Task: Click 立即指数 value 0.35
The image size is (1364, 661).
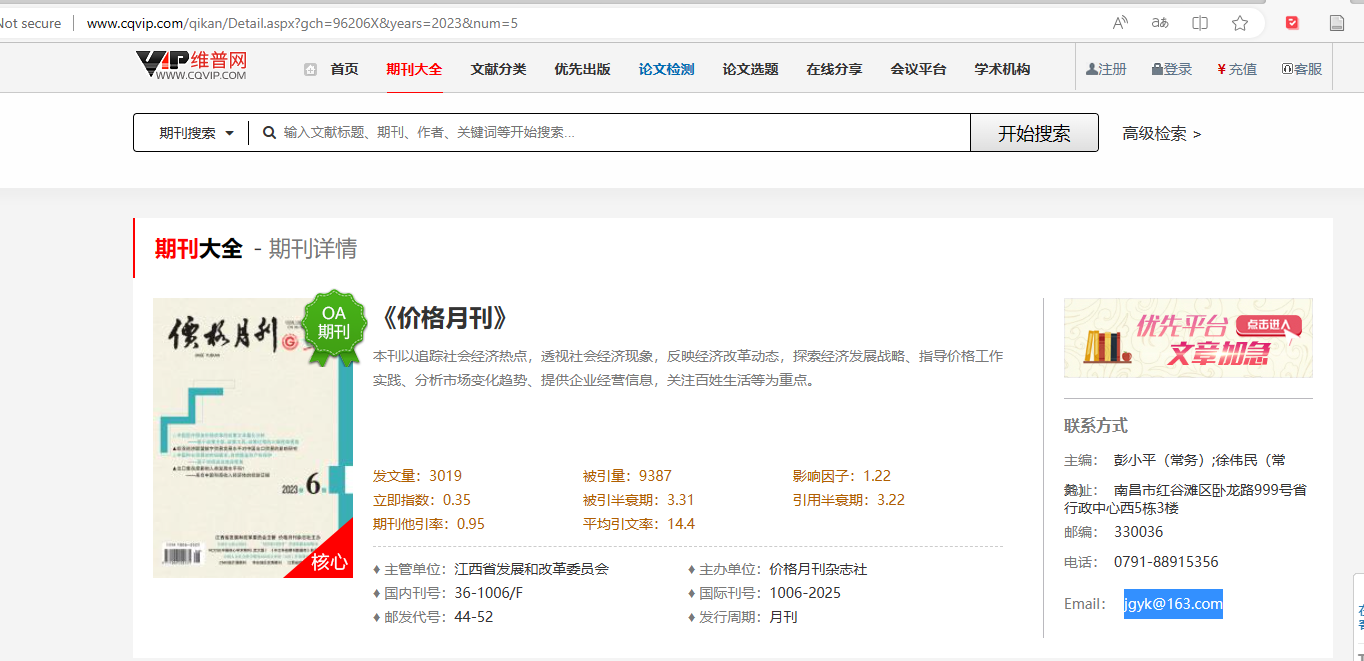Action: tap(457, 500)
